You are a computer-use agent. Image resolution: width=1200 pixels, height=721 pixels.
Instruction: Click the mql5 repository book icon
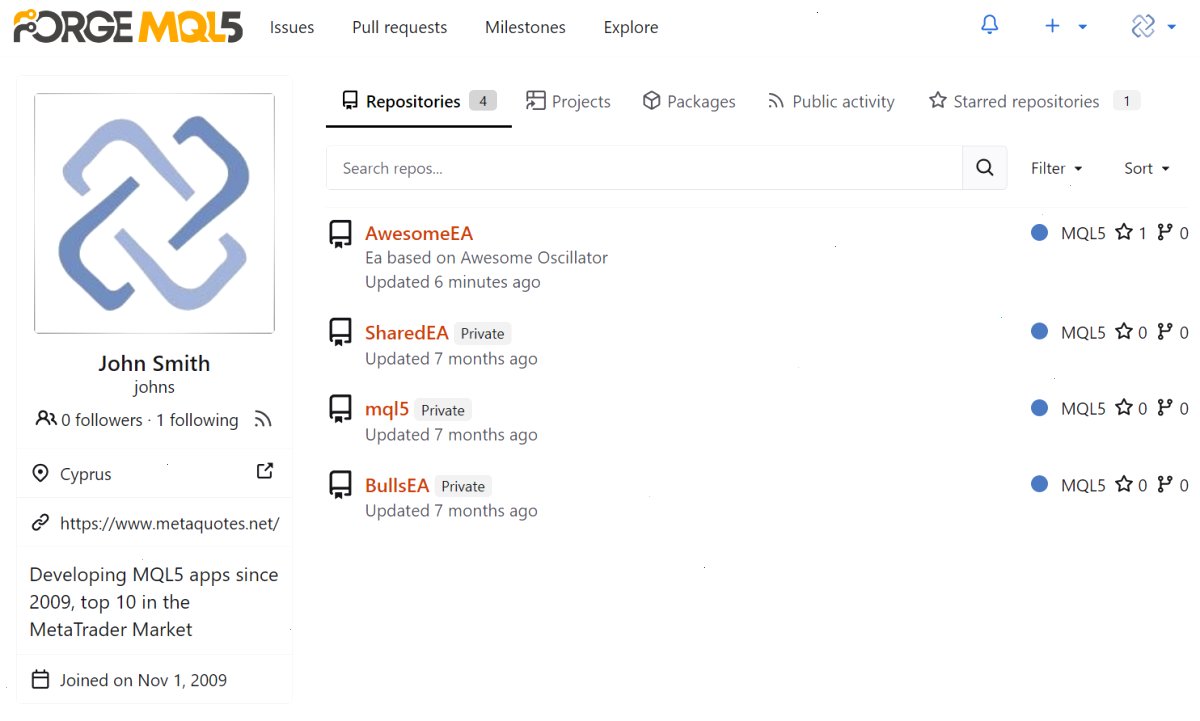tap(341, 408)
